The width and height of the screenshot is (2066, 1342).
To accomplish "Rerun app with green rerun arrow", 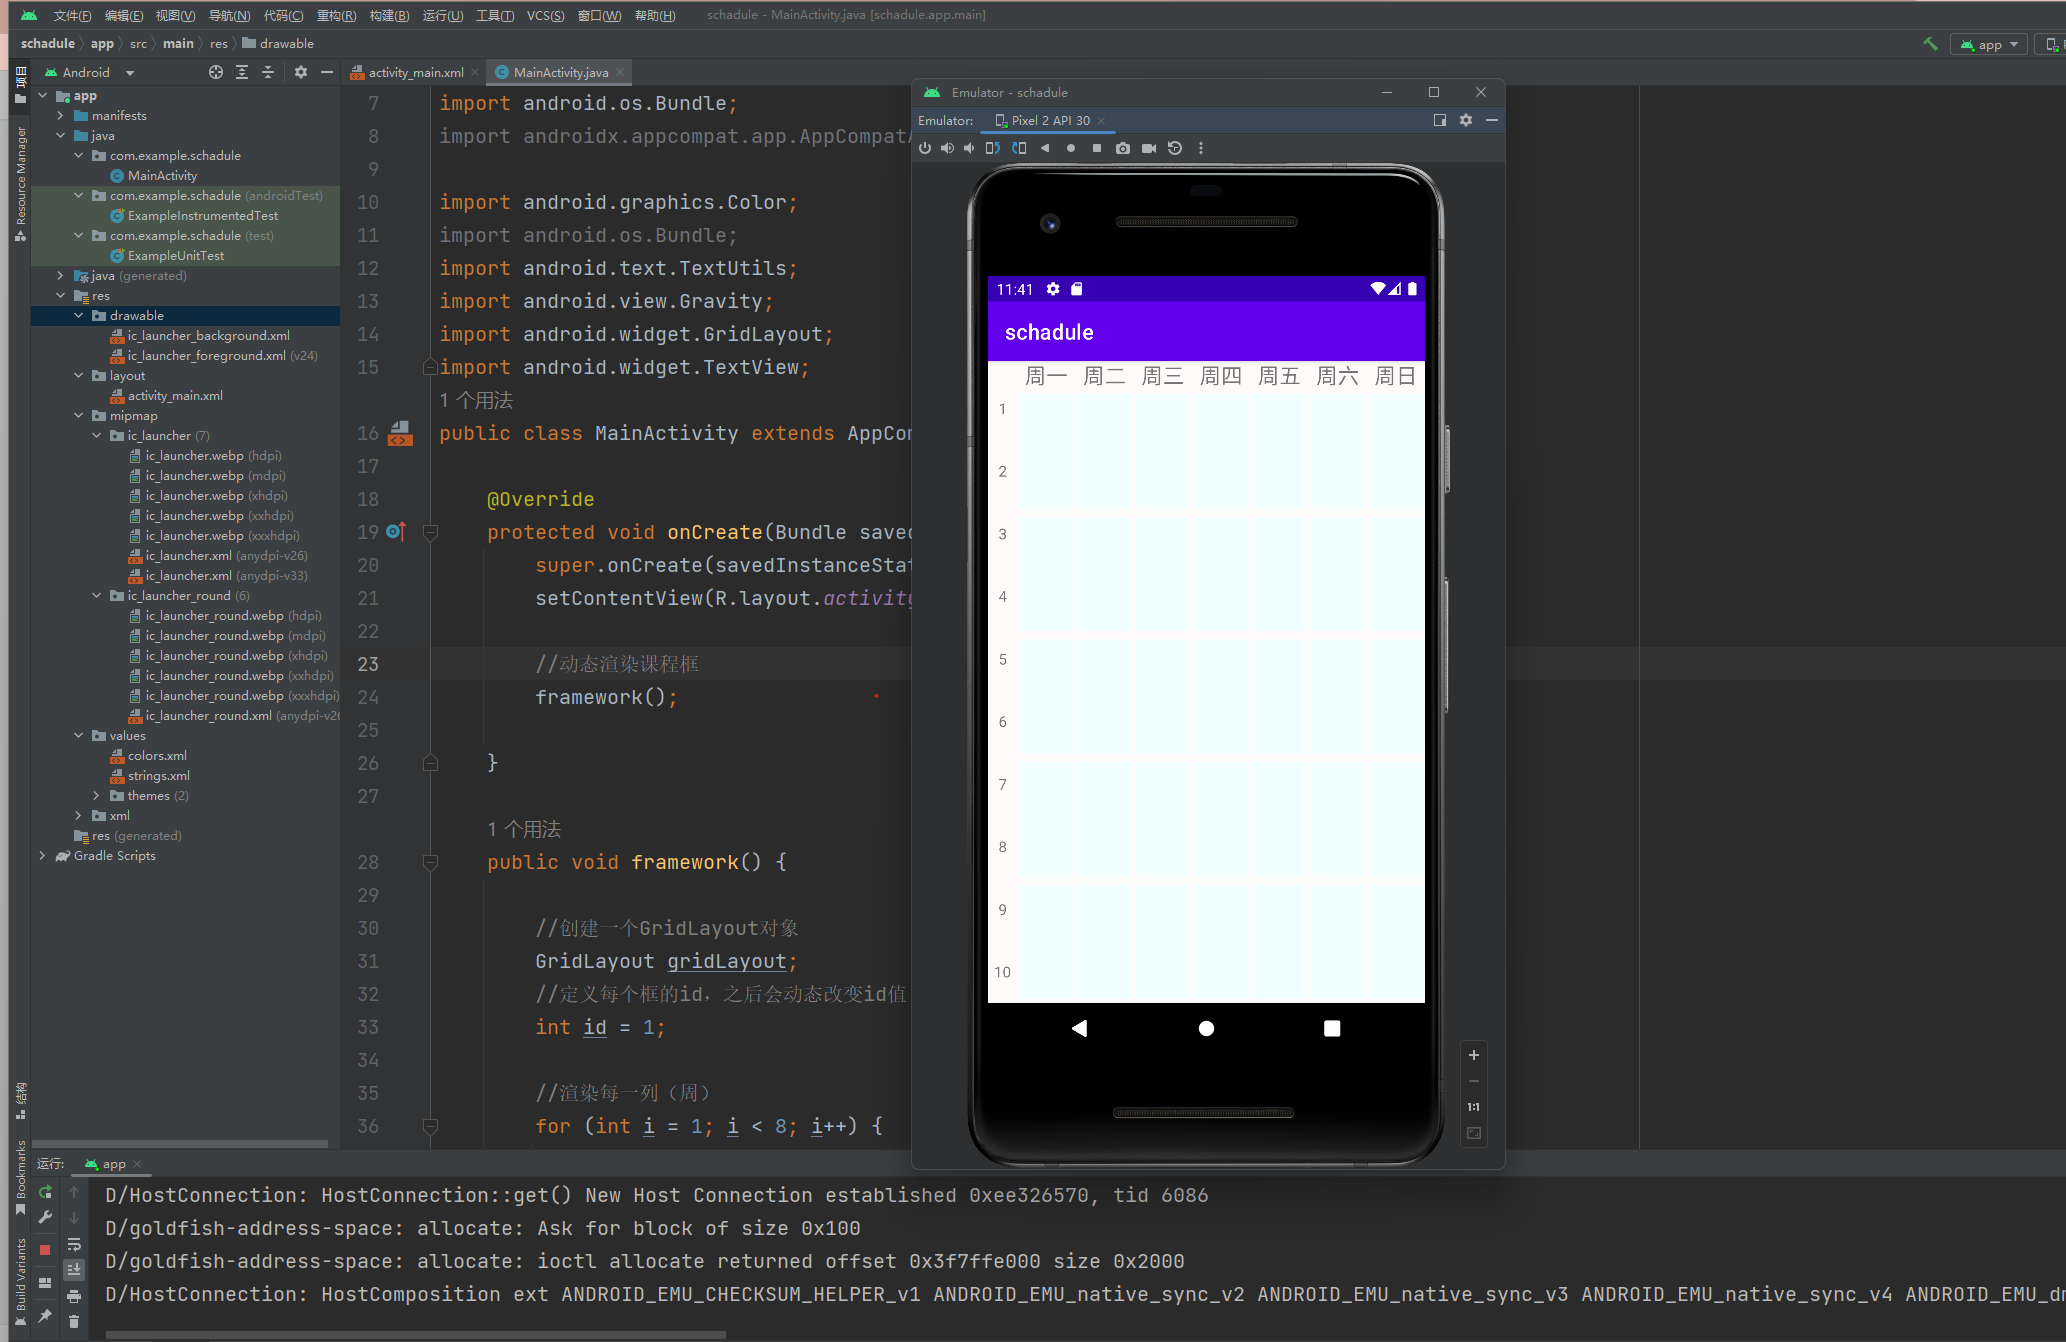I will tap(45, 1192).
